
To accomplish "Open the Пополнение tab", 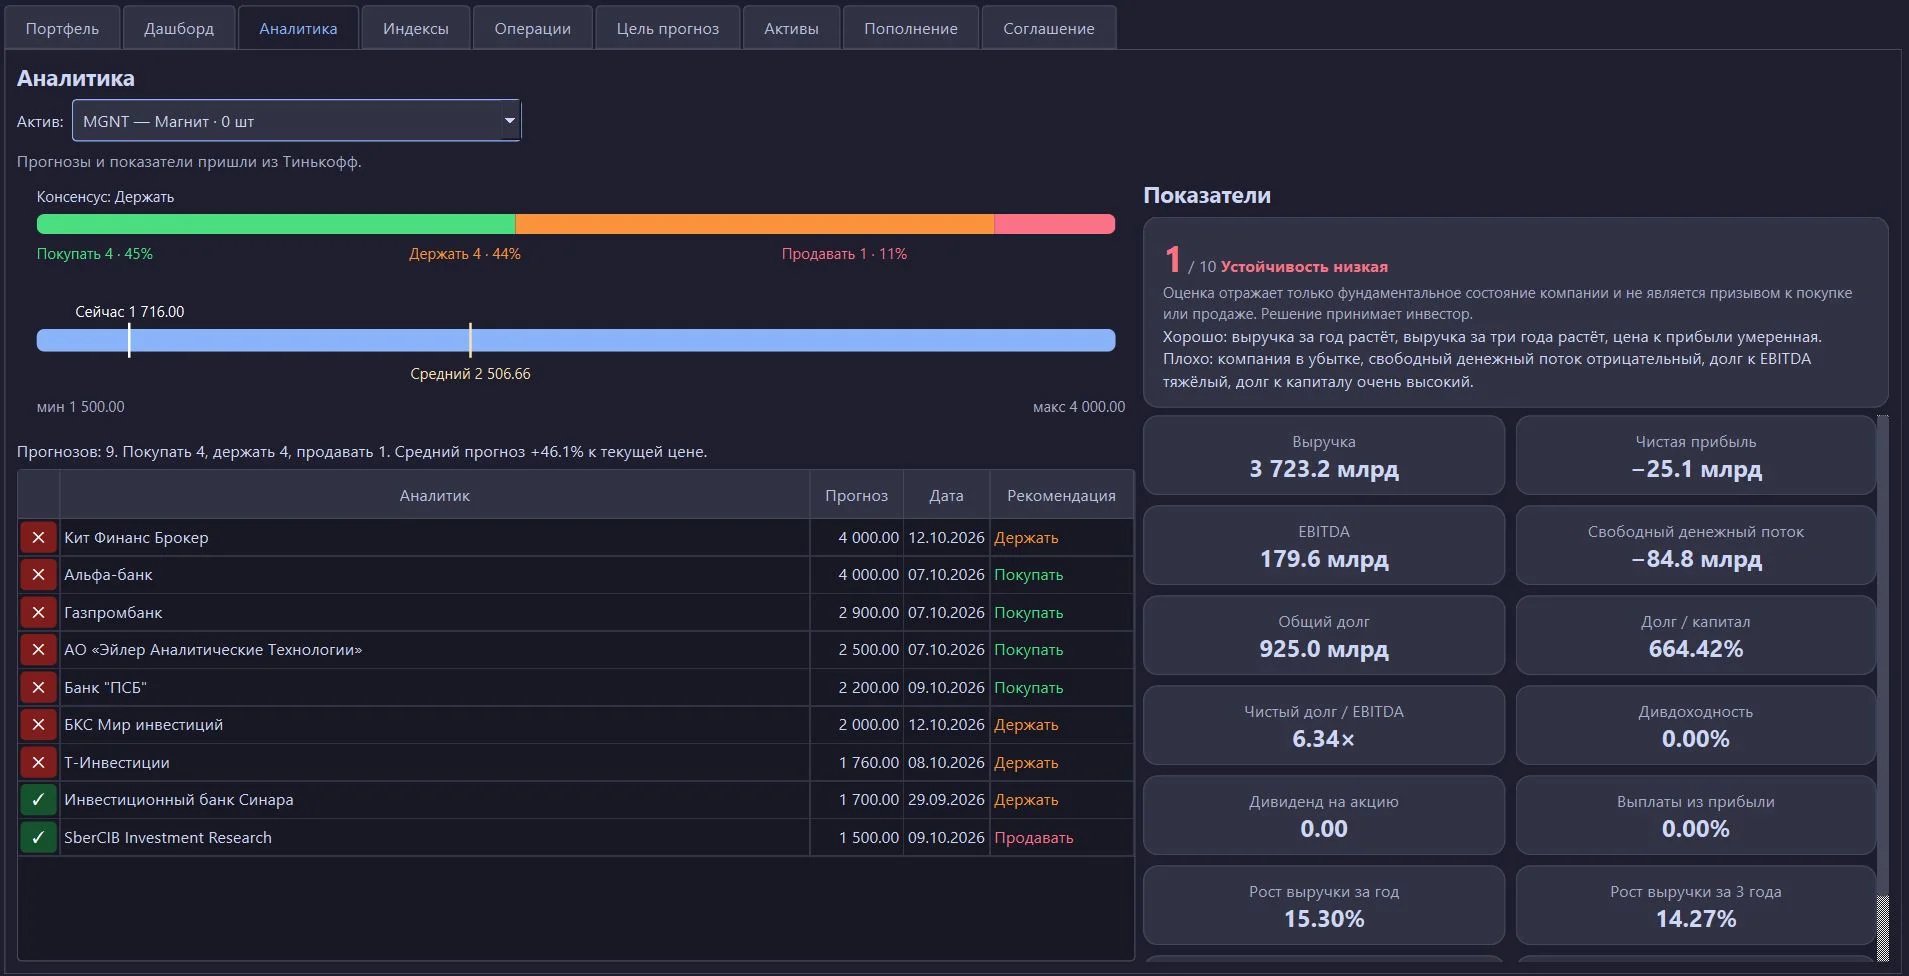I will coord(911,28).
